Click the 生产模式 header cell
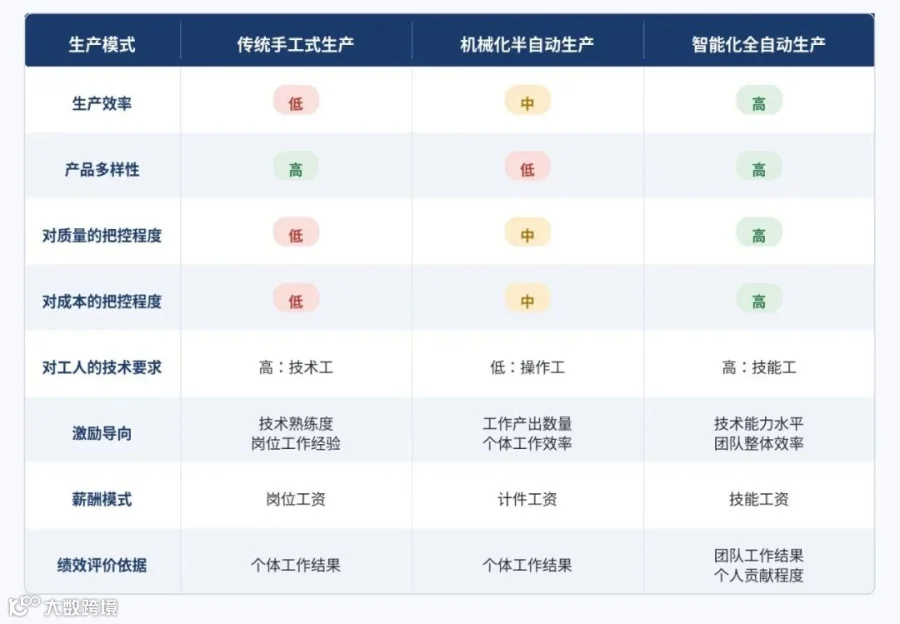This screenshot has height=624, width=900. pyautogui.click(x=102, y=44)
